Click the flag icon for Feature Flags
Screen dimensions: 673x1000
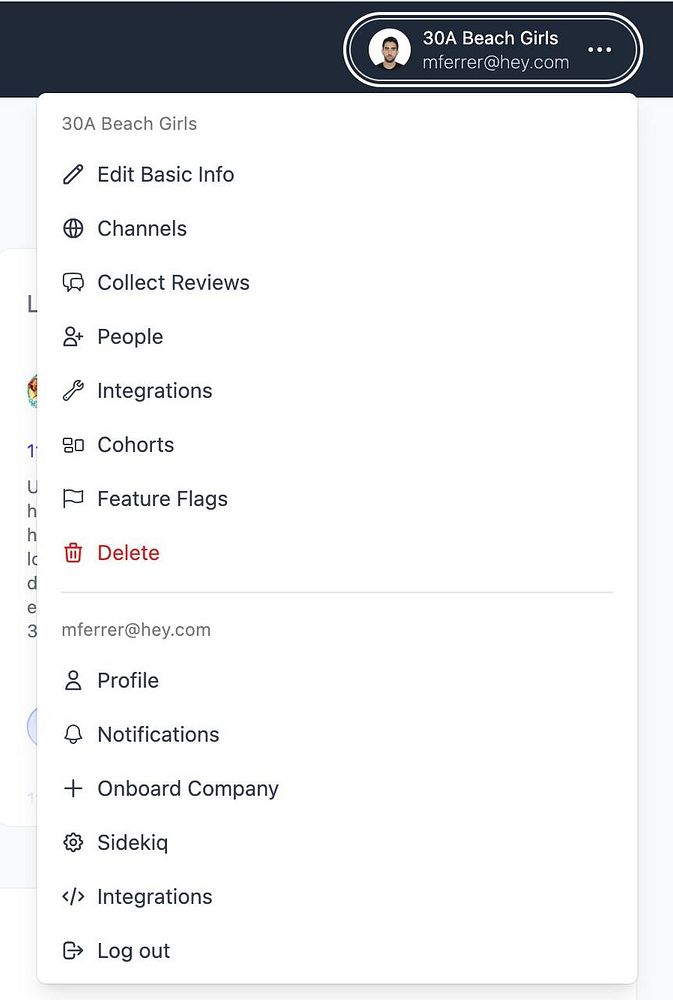point(73,499)
